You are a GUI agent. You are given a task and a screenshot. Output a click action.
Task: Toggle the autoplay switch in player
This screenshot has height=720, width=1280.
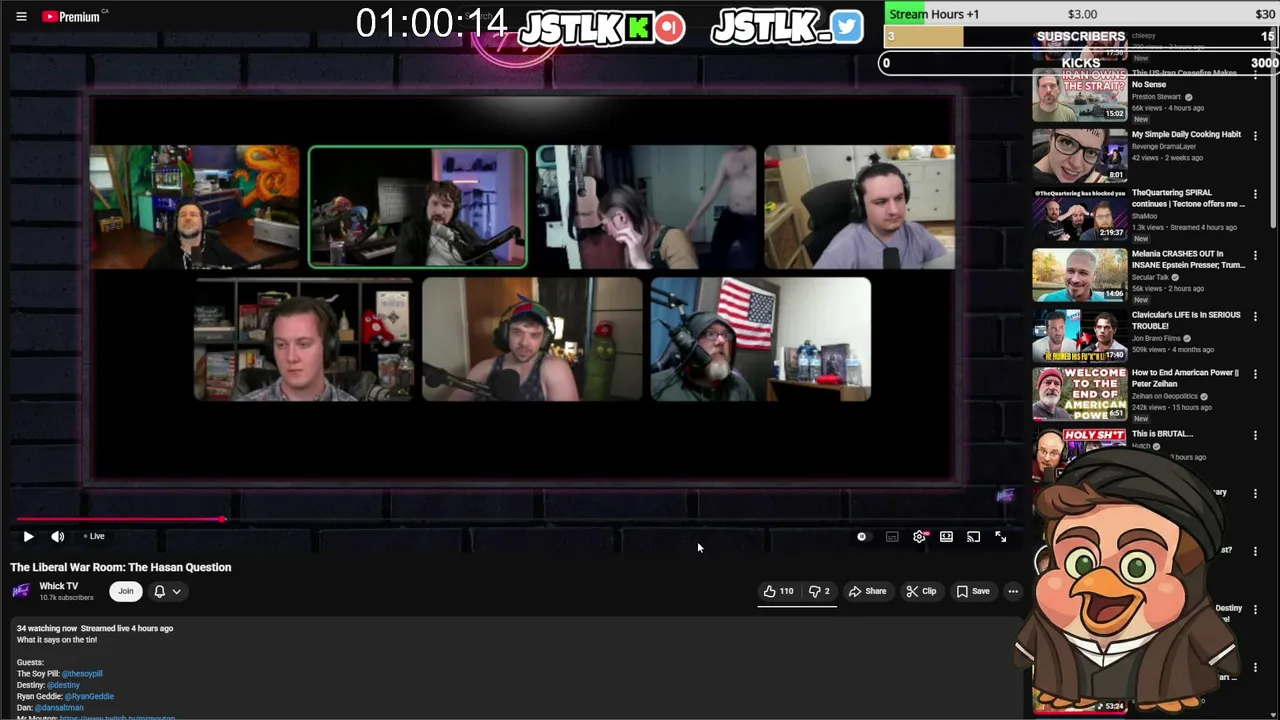click(862, 537)
